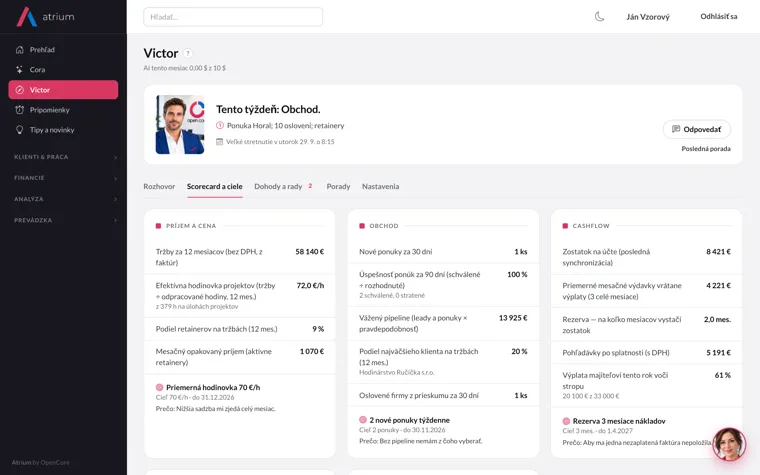The height and width of the screenshot is (475, 760).
Task: Click the help question mark beside Victor
Action: (188, 53)
